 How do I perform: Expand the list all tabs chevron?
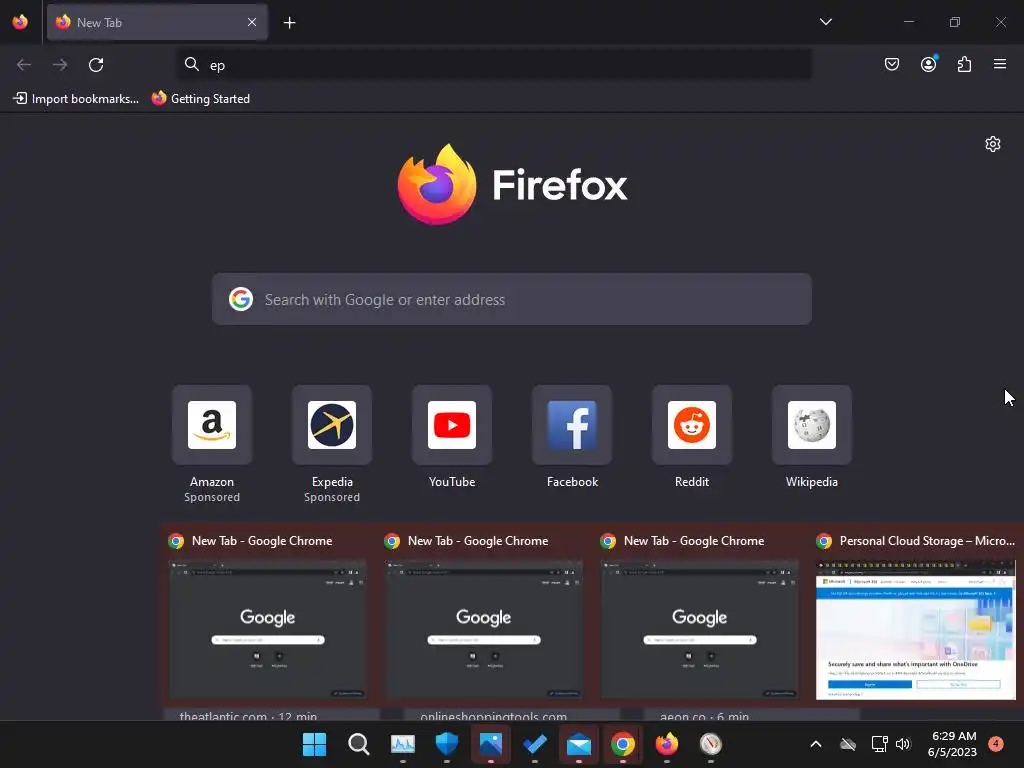(825, 22)
